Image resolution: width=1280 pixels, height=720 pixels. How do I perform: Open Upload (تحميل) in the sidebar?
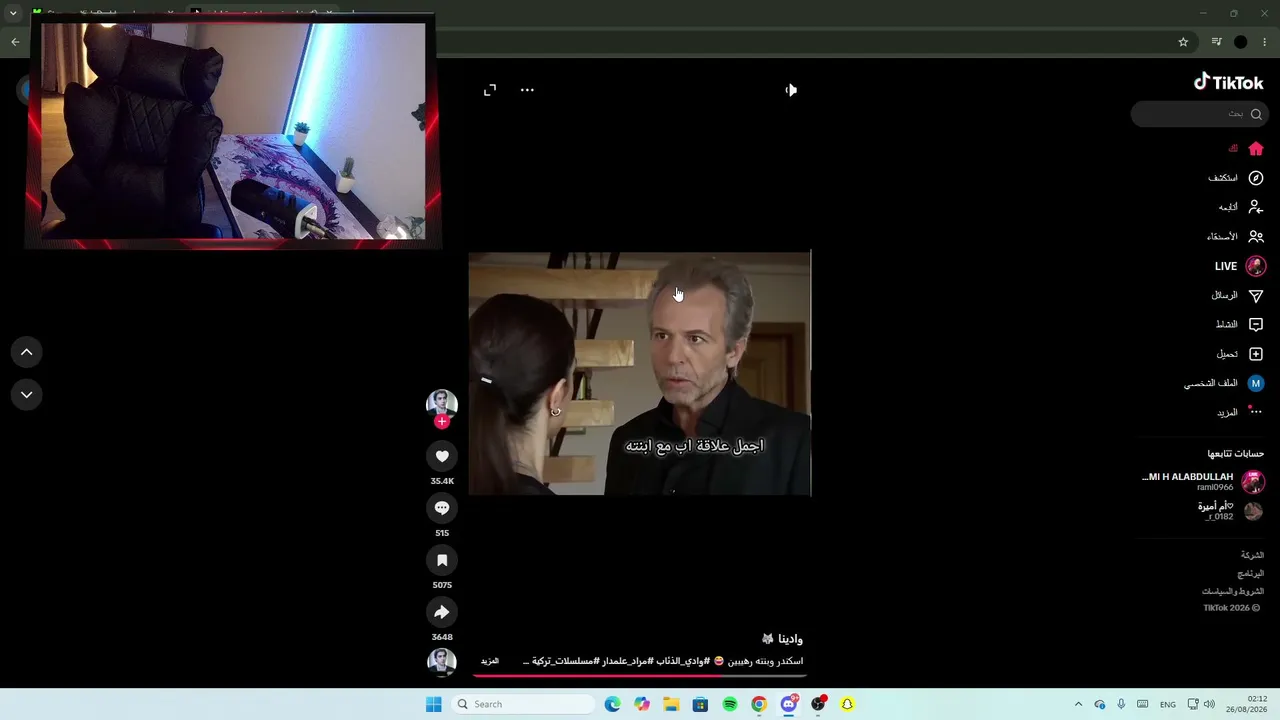click(1240, 354)
